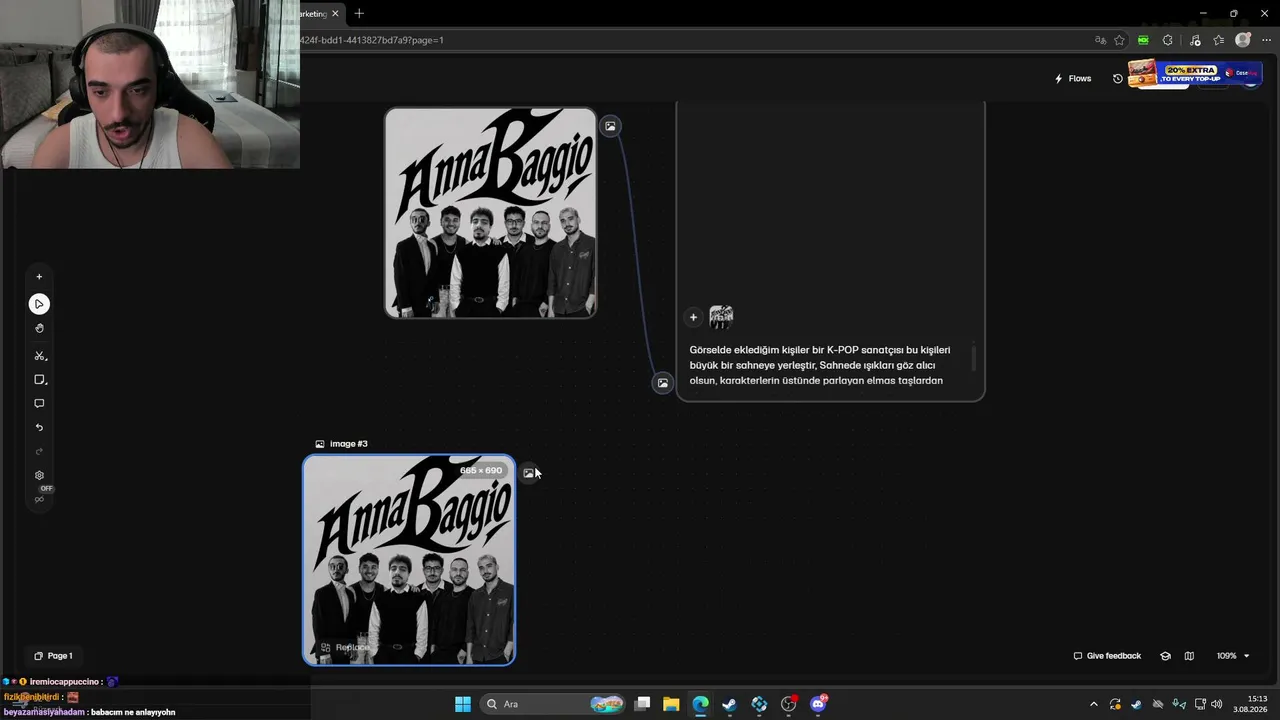Open the media control icon

[x=1194, y=40]
